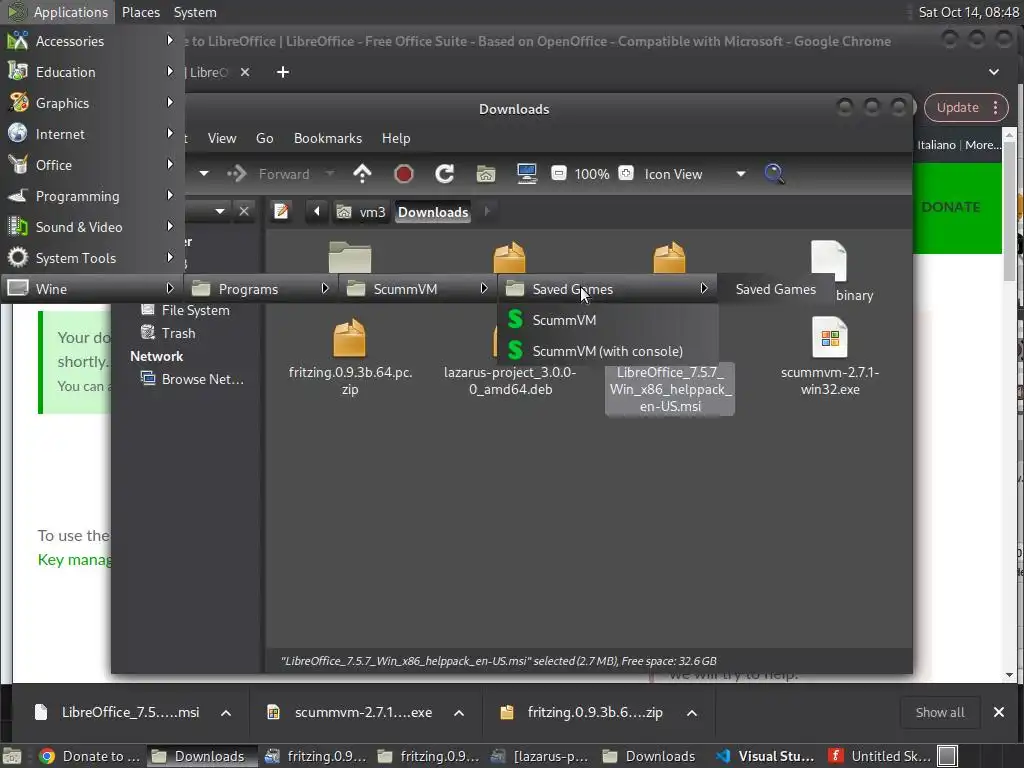1024x768 pixels.
Task: Click Show all downloads button
Action: (940, 712)
